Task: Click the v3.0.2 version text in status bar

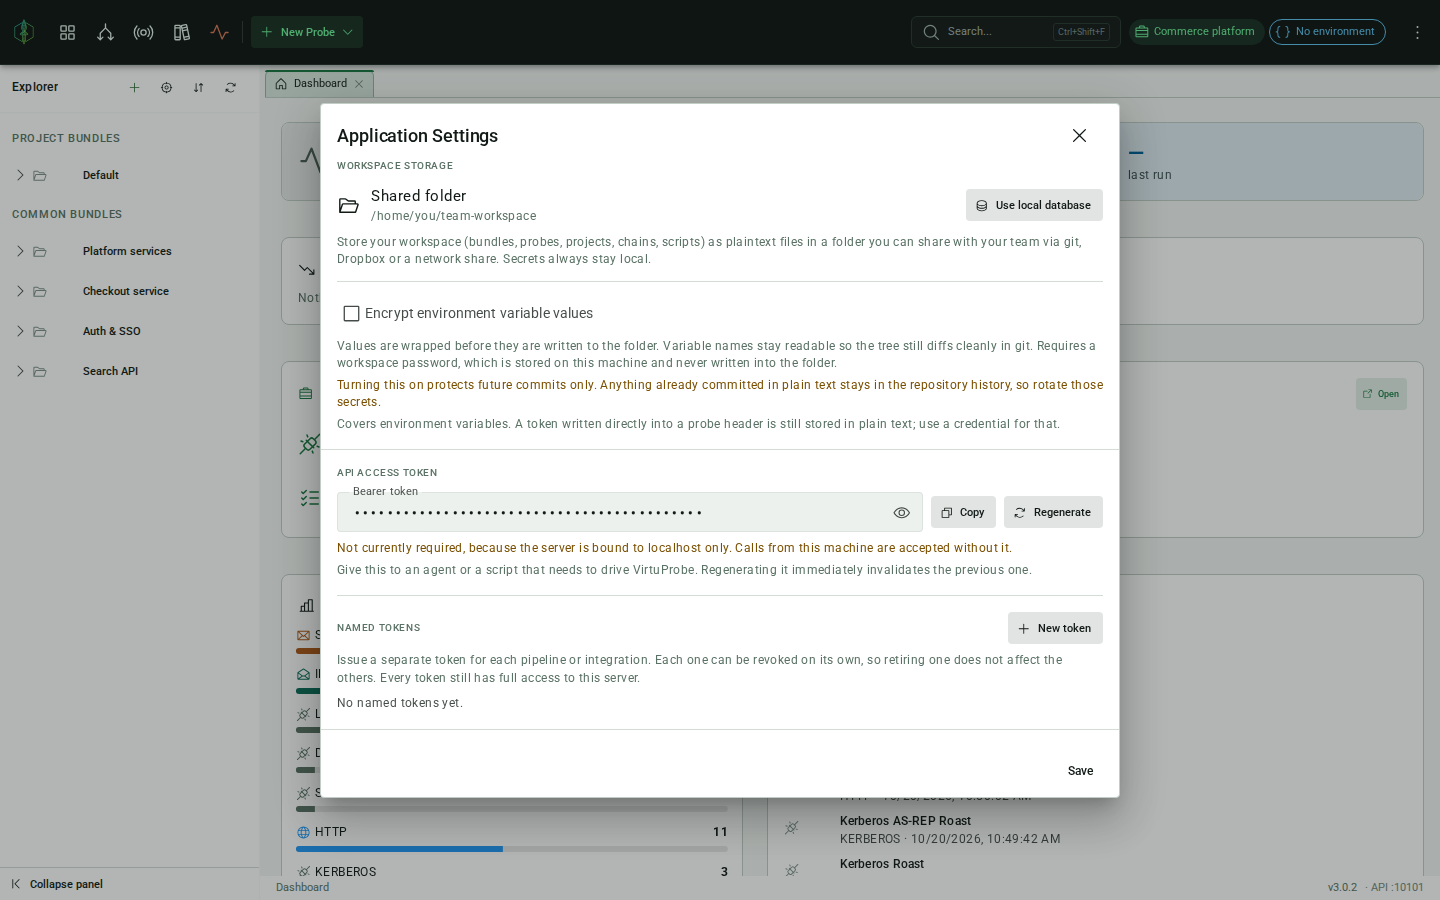Action: pyautogui.click(x=1342, y=887)
